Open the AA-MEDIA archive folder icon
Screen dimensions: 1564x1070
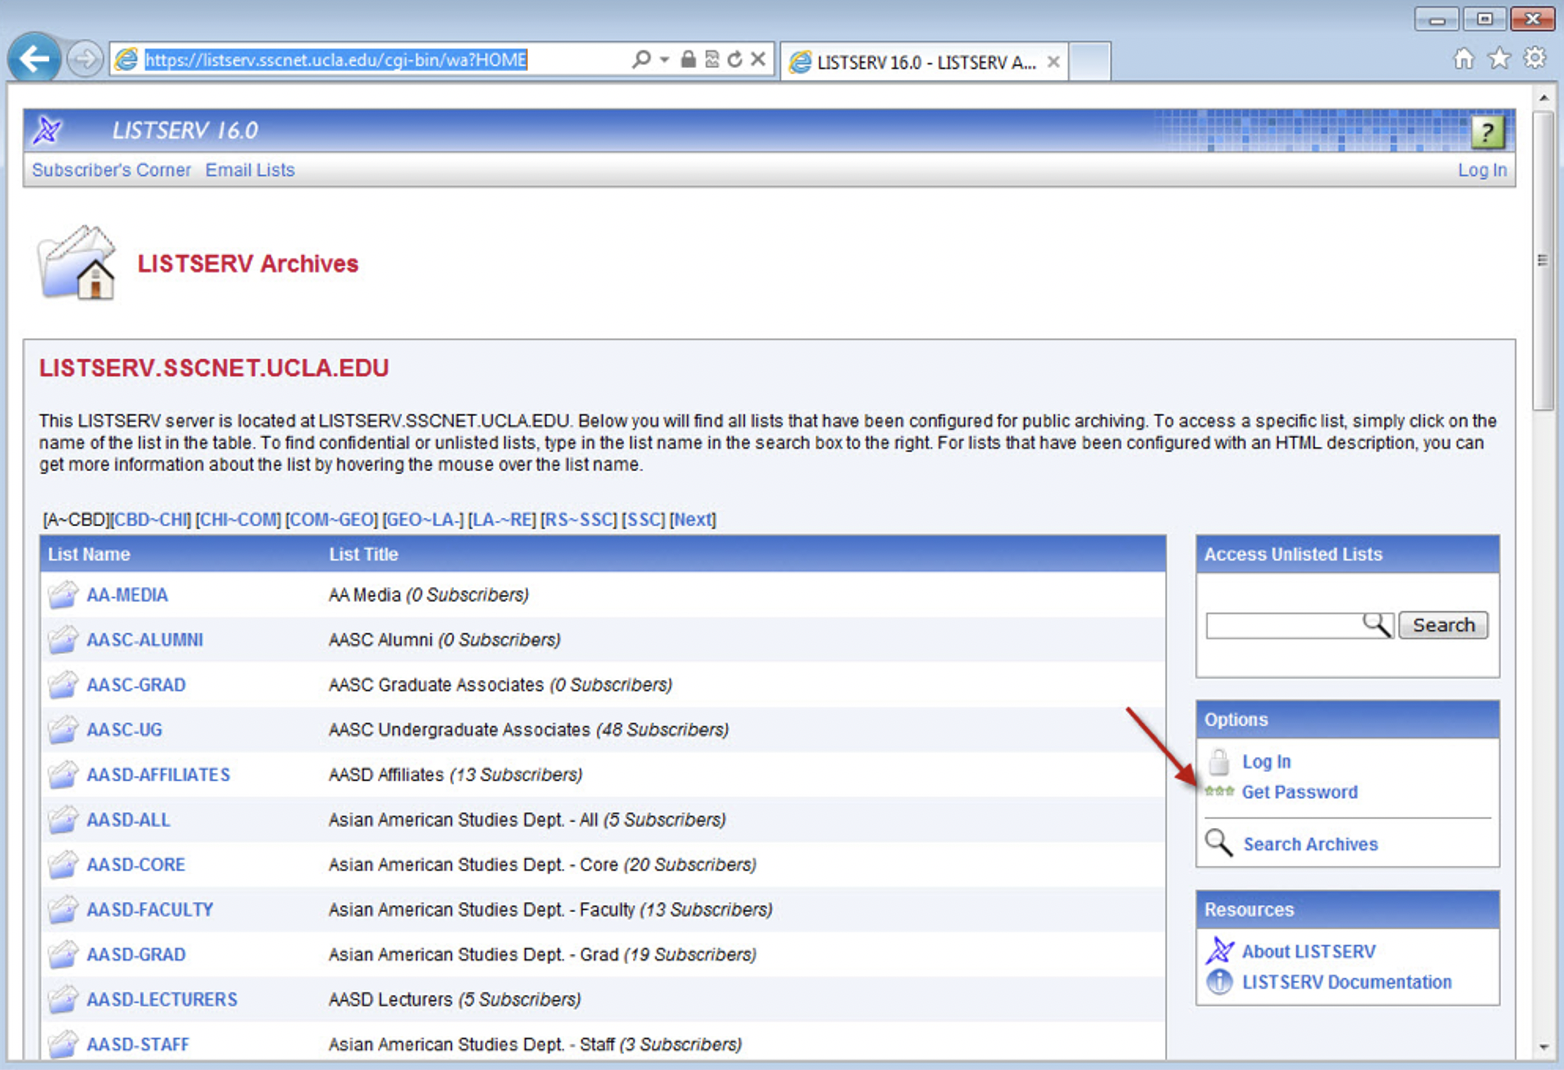point(62,594)
